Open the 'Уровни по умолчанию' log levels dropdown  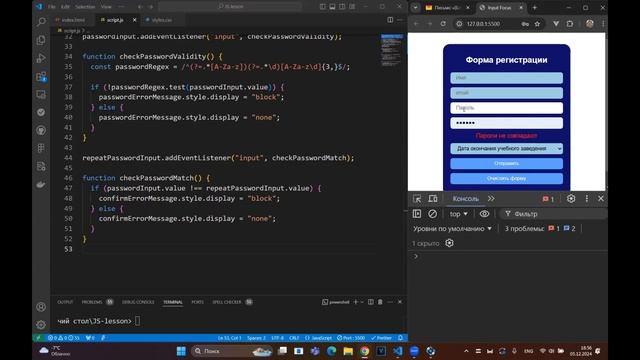pos(452,229)
